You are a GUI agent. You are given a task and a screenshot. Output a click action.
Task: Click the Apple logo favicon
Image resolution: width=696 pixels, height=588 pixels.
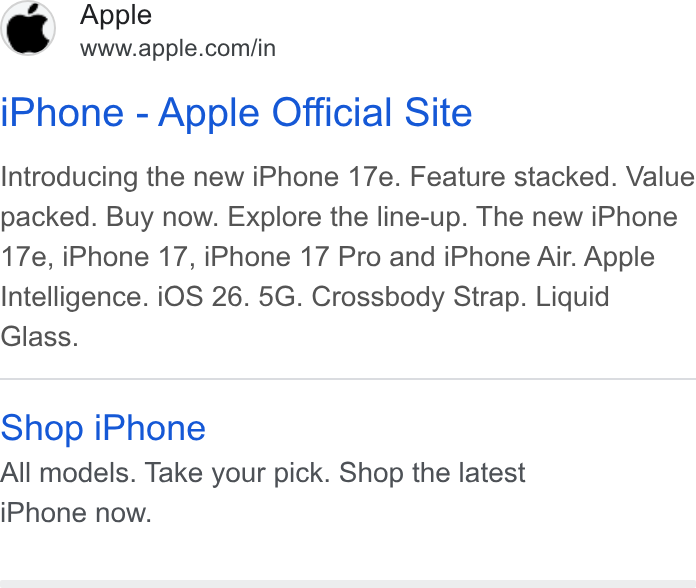click(x=28, y=28)
